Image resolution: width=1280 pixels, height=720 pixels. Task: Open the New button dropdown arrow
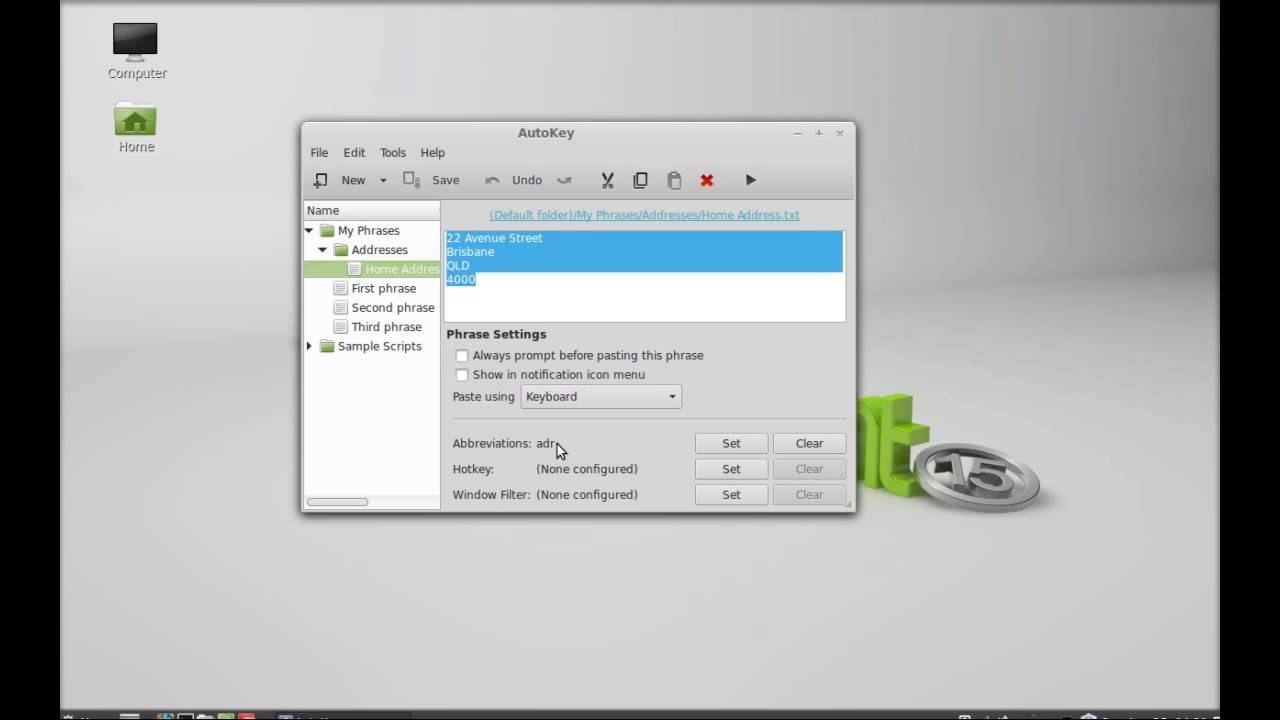(x=383, y=181)
